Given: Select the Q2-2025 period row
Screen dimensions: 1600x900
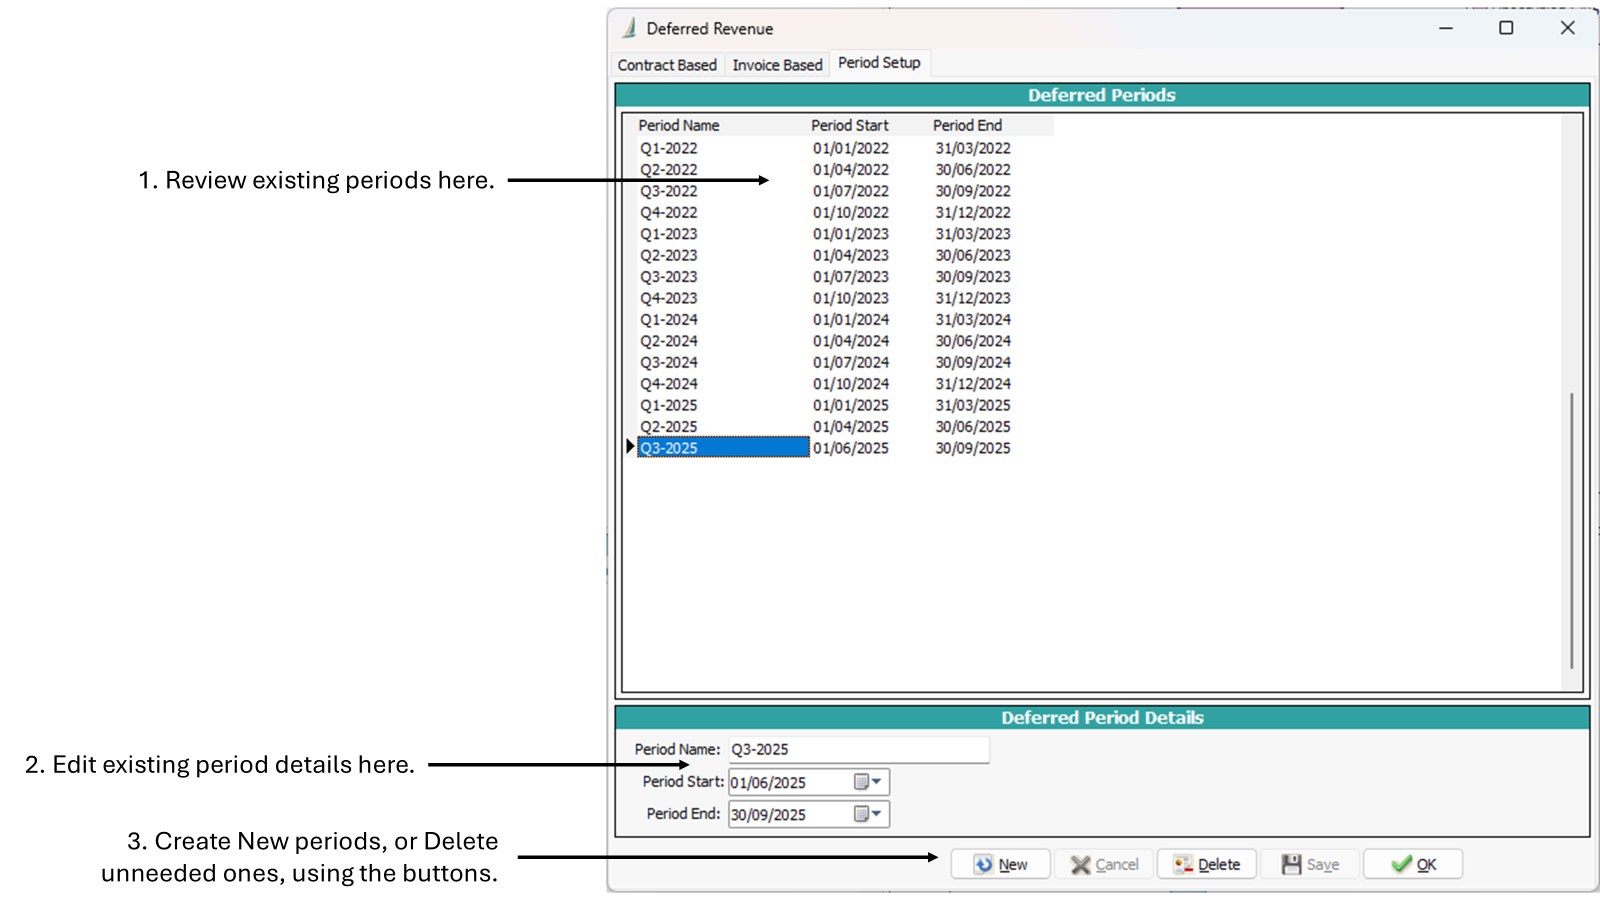Looking at the screenshot, I should tap(669, 427).
